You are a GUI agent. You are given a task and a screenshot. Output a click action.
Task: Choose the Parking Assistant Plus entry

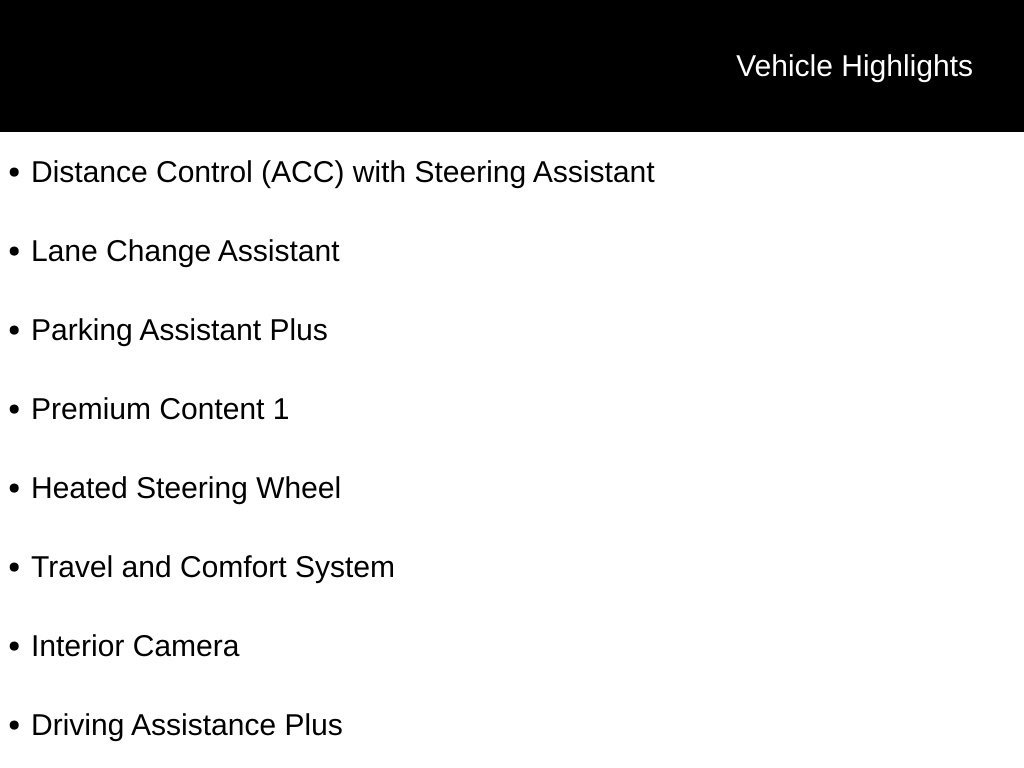coord(180,330)
